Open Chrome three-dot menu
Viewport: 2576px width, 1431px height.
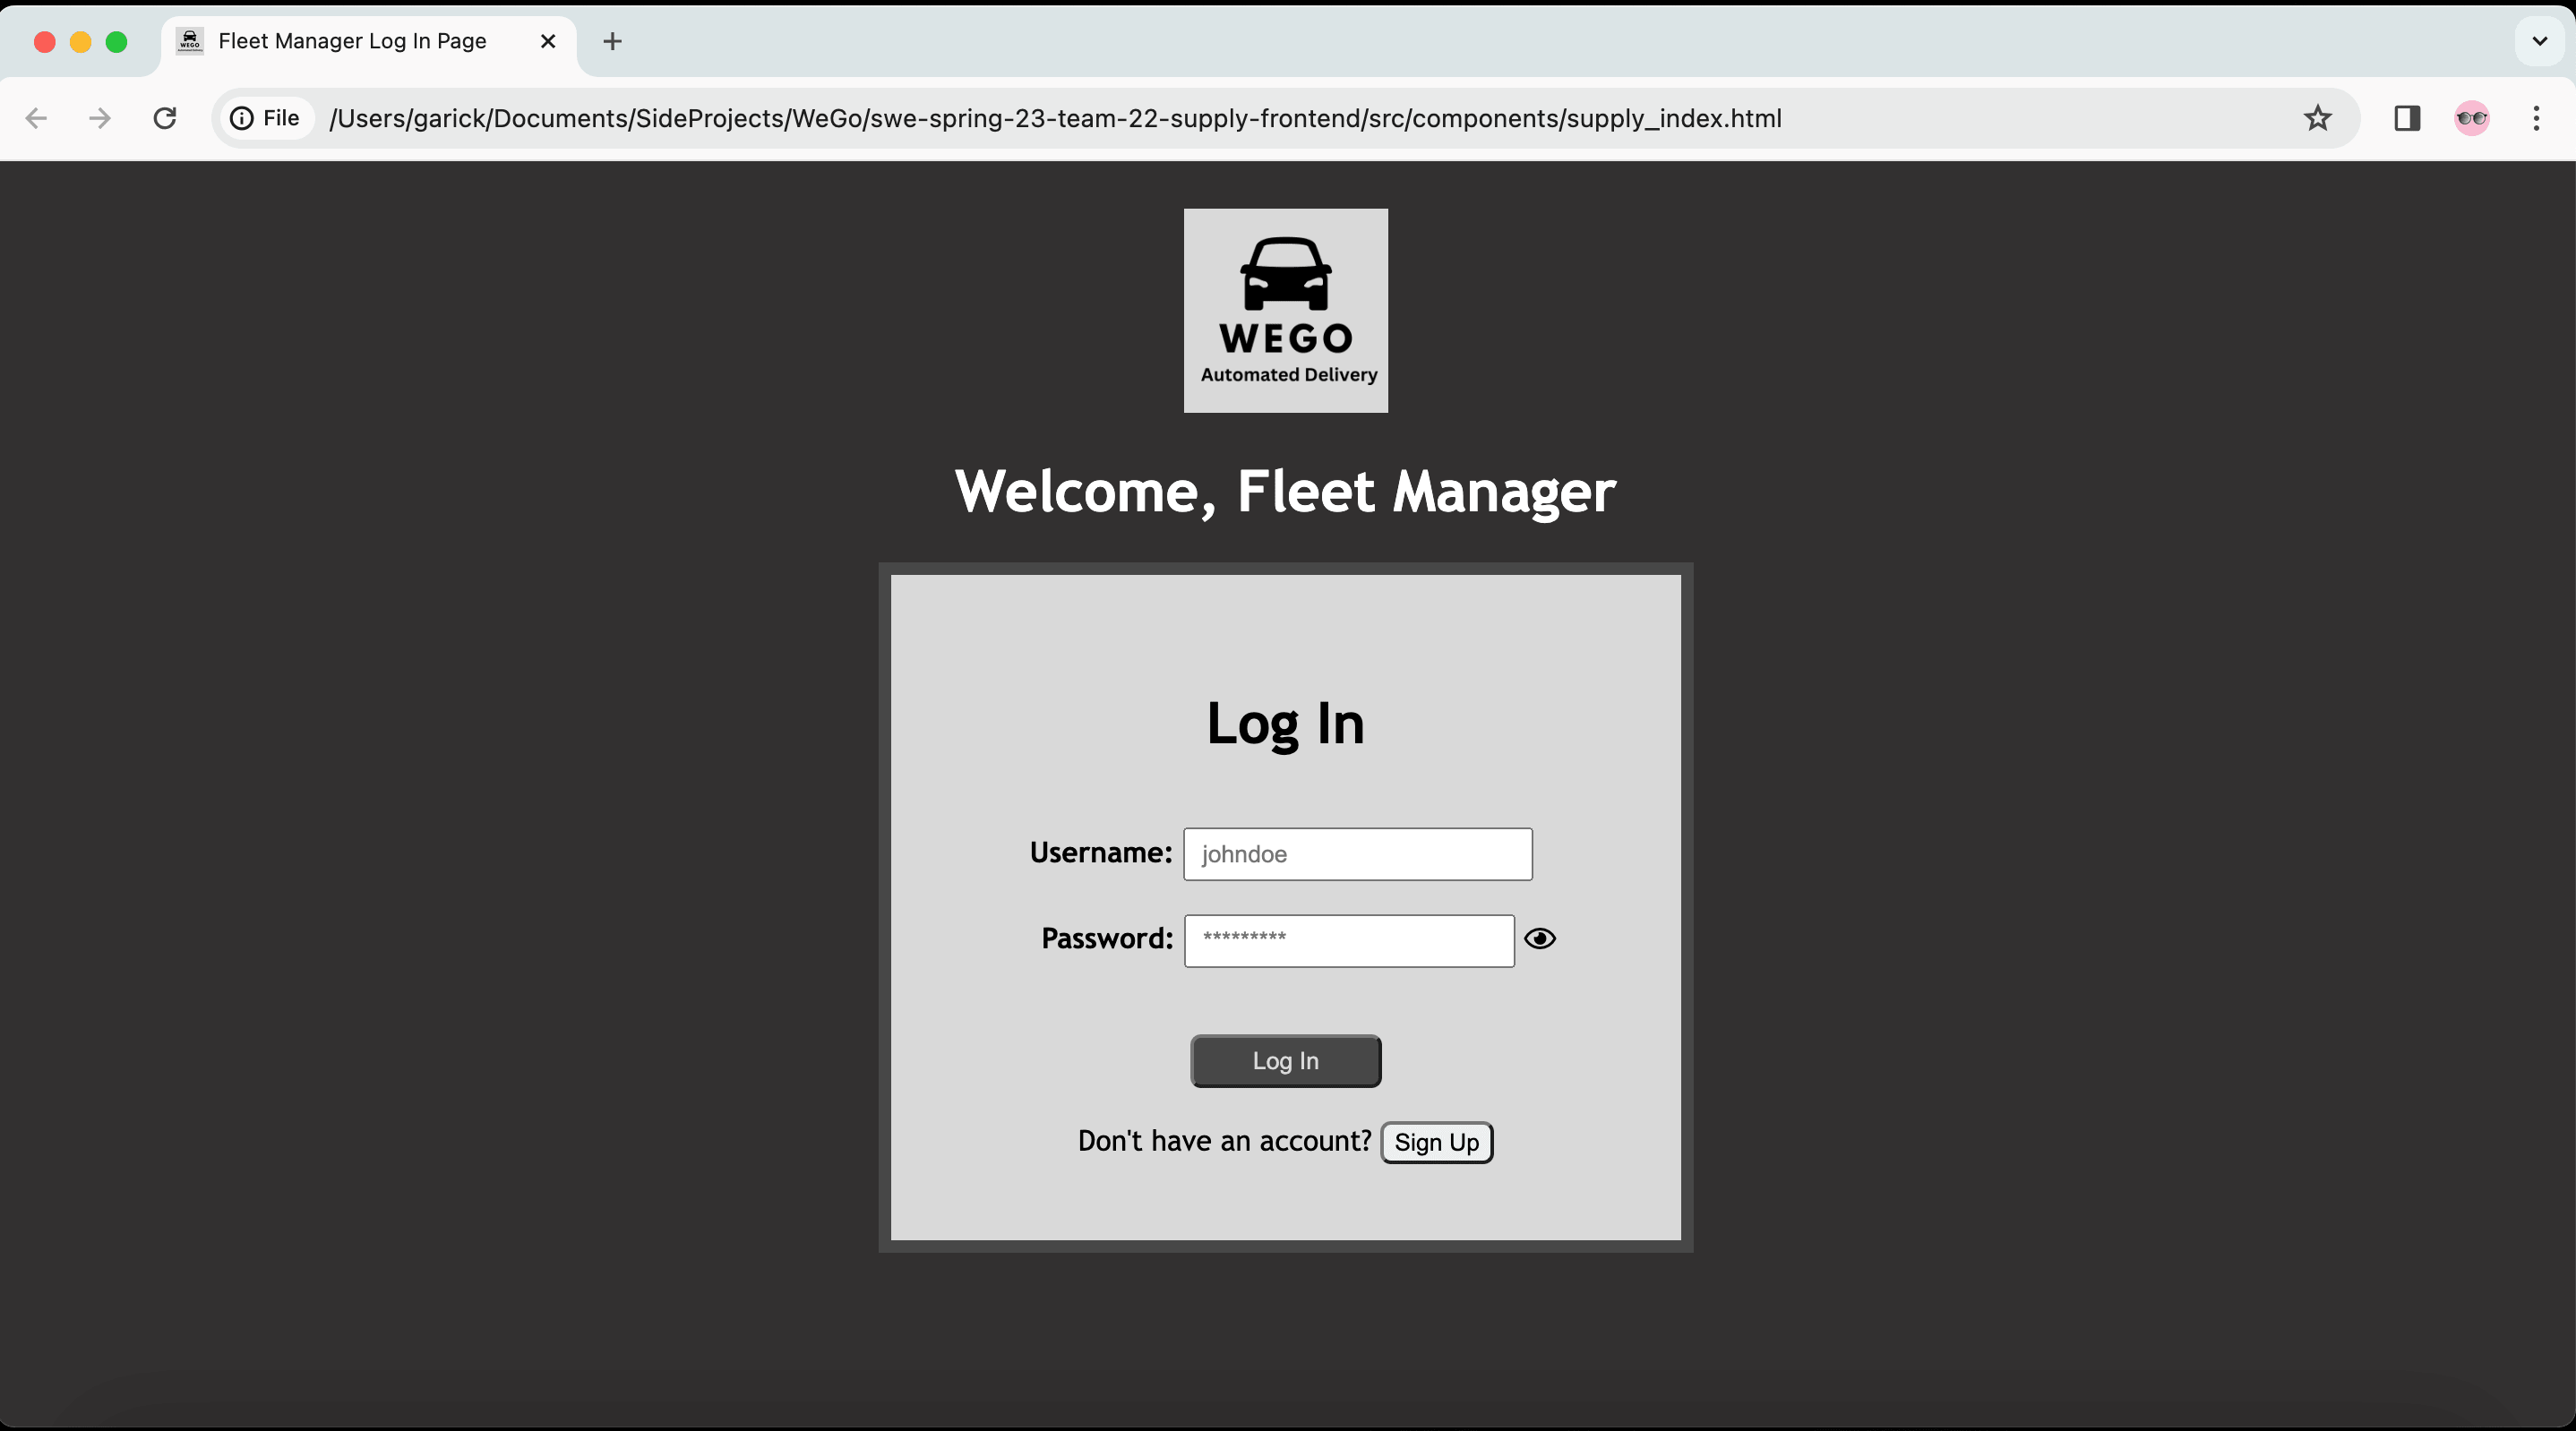pos(2535,118)
